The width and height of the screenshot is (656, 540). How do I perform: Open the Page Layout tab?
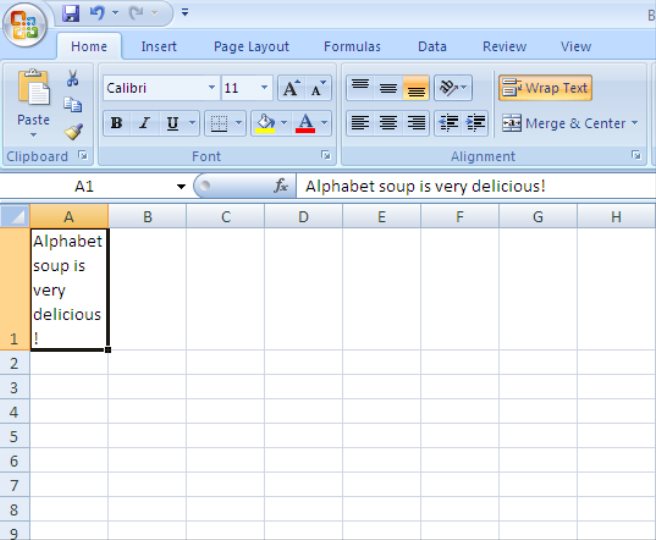(x=251, y=46)
